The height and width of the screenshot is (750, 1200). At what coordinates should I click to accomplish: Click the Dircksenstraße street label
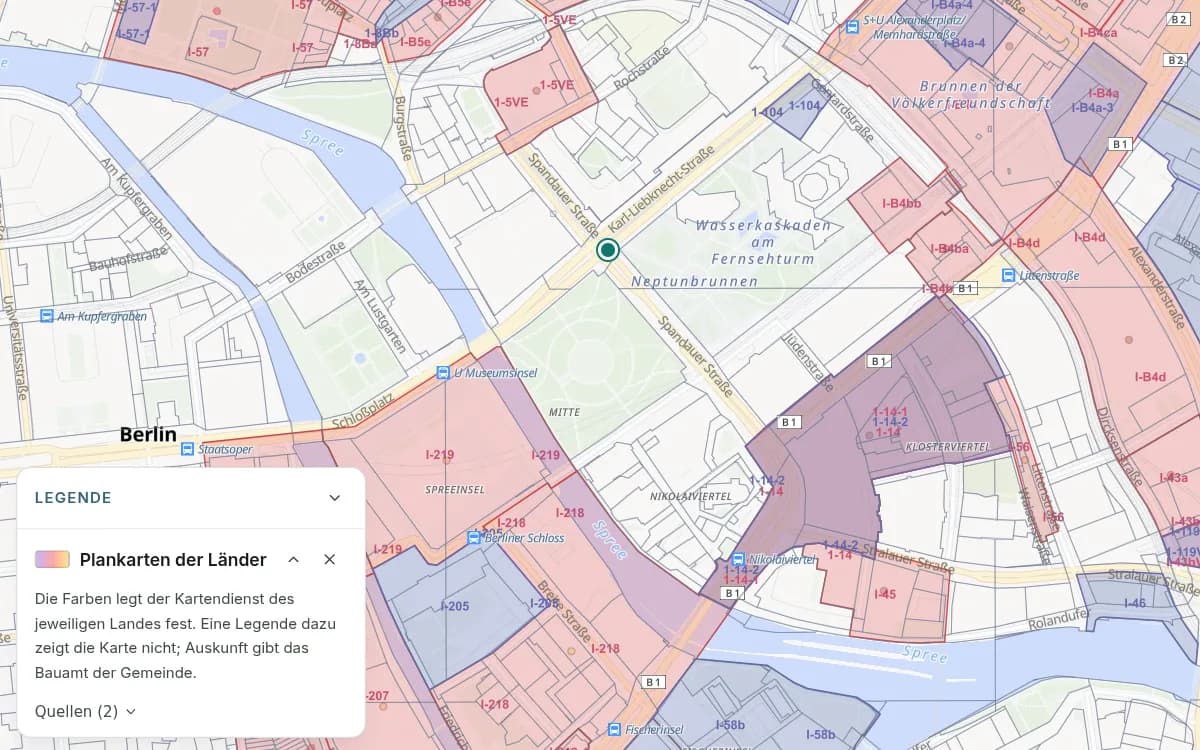[x=1118, y=446]
